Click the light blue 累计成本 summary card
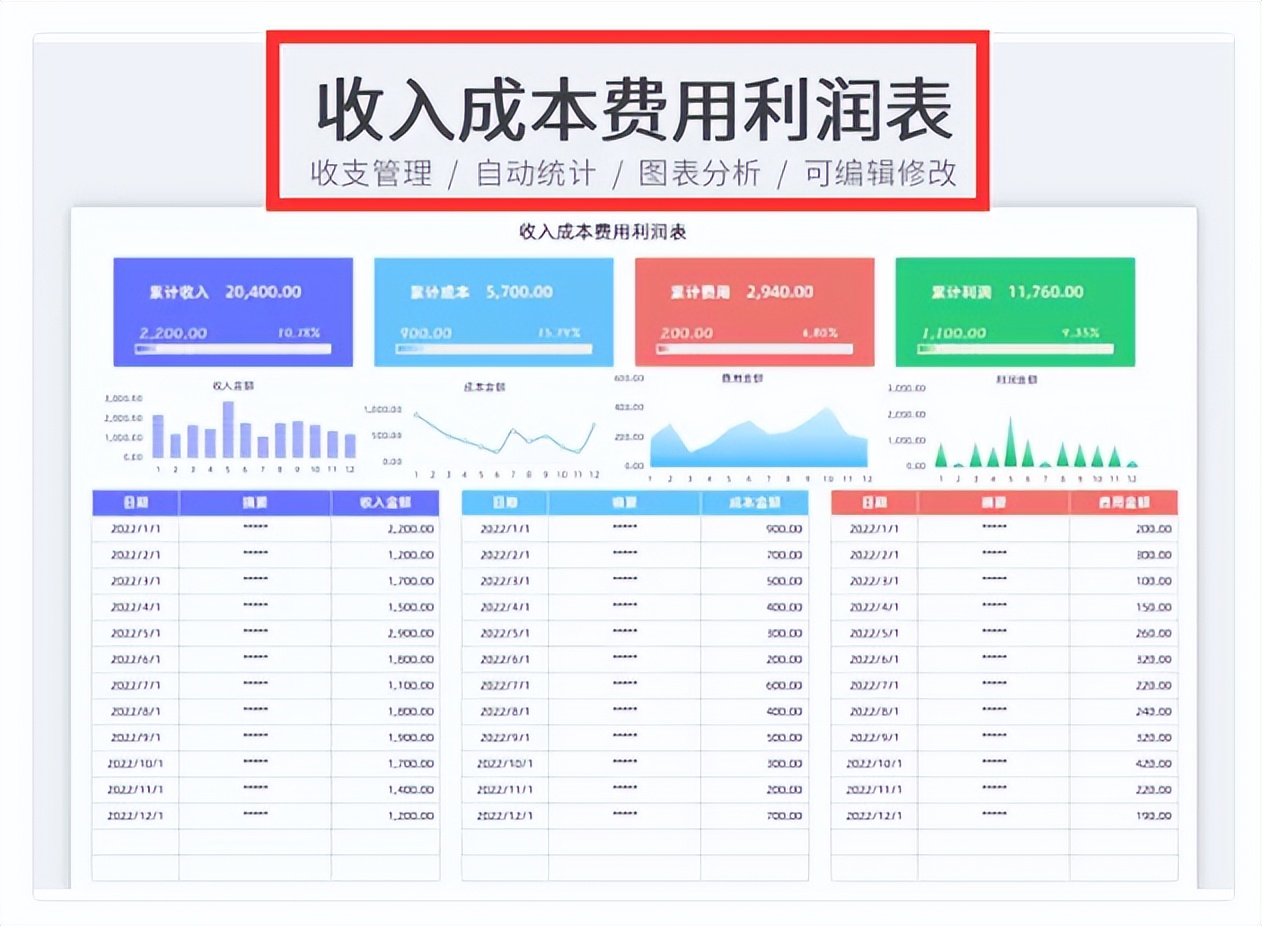This screenshot has width=1262, height=926. (493, 311)
